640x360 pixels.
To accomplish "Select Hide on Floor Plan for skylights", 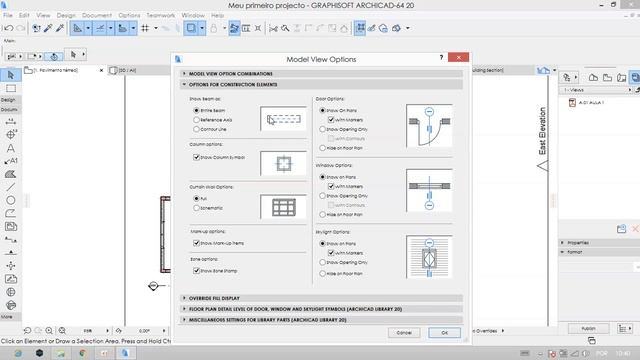I will point(322,274).
